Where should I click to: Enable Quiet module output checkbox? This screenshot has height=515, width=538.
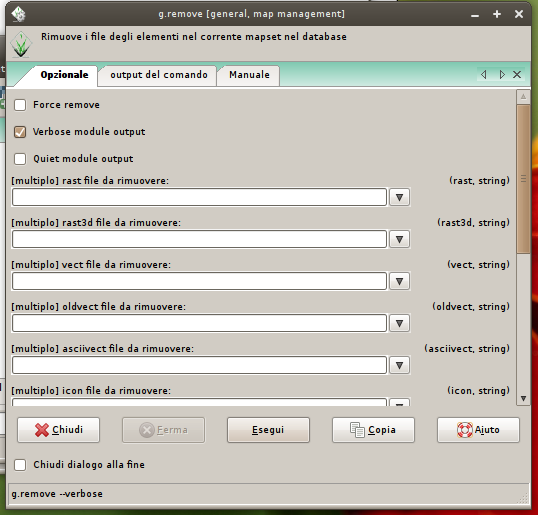(20, 159)
